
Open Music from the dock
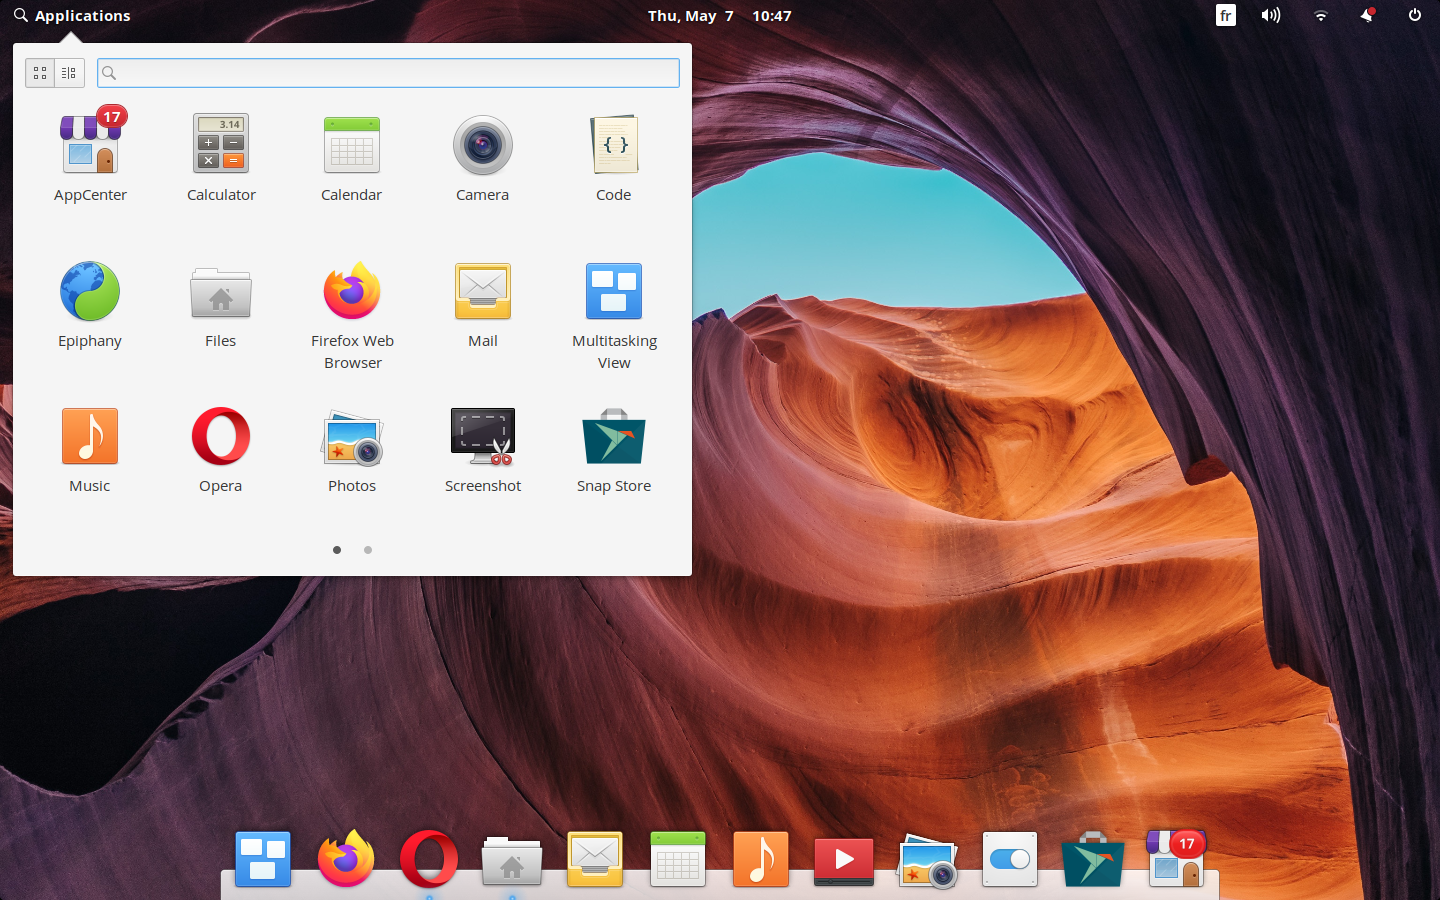pyautogui.click(x=761, y=859)
